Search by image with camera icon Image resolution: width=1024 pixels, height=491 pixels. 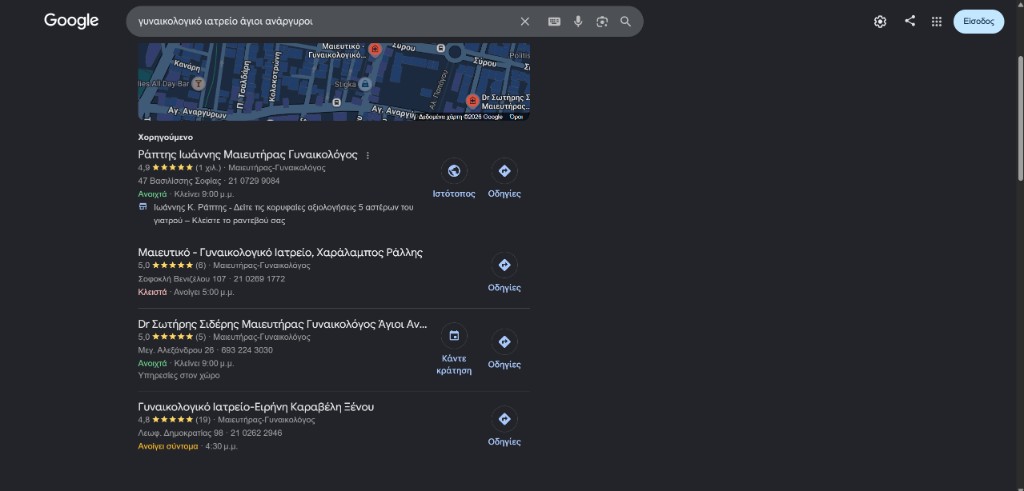click(602, 22)
